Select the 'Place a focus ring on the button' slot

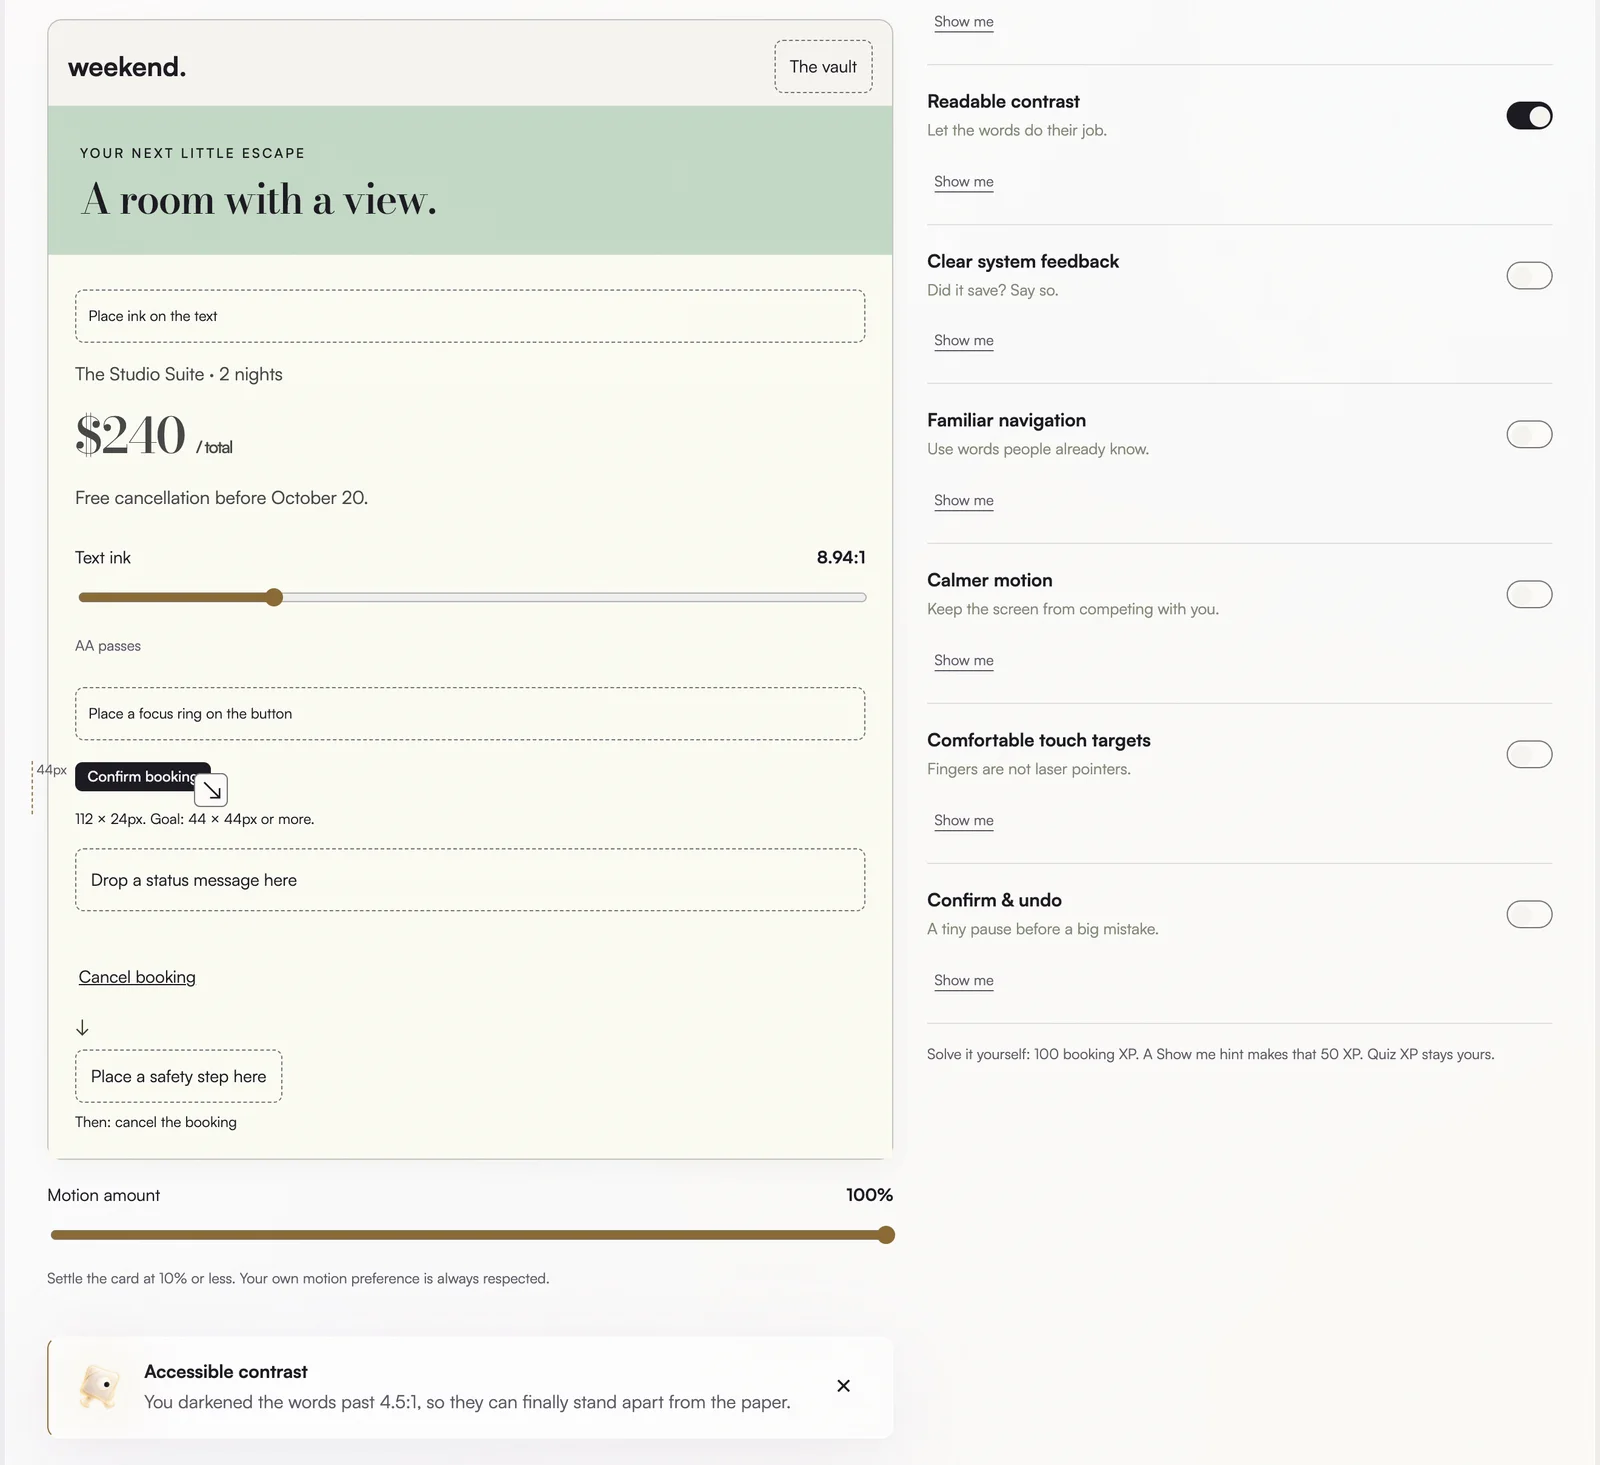coord(470,714)
